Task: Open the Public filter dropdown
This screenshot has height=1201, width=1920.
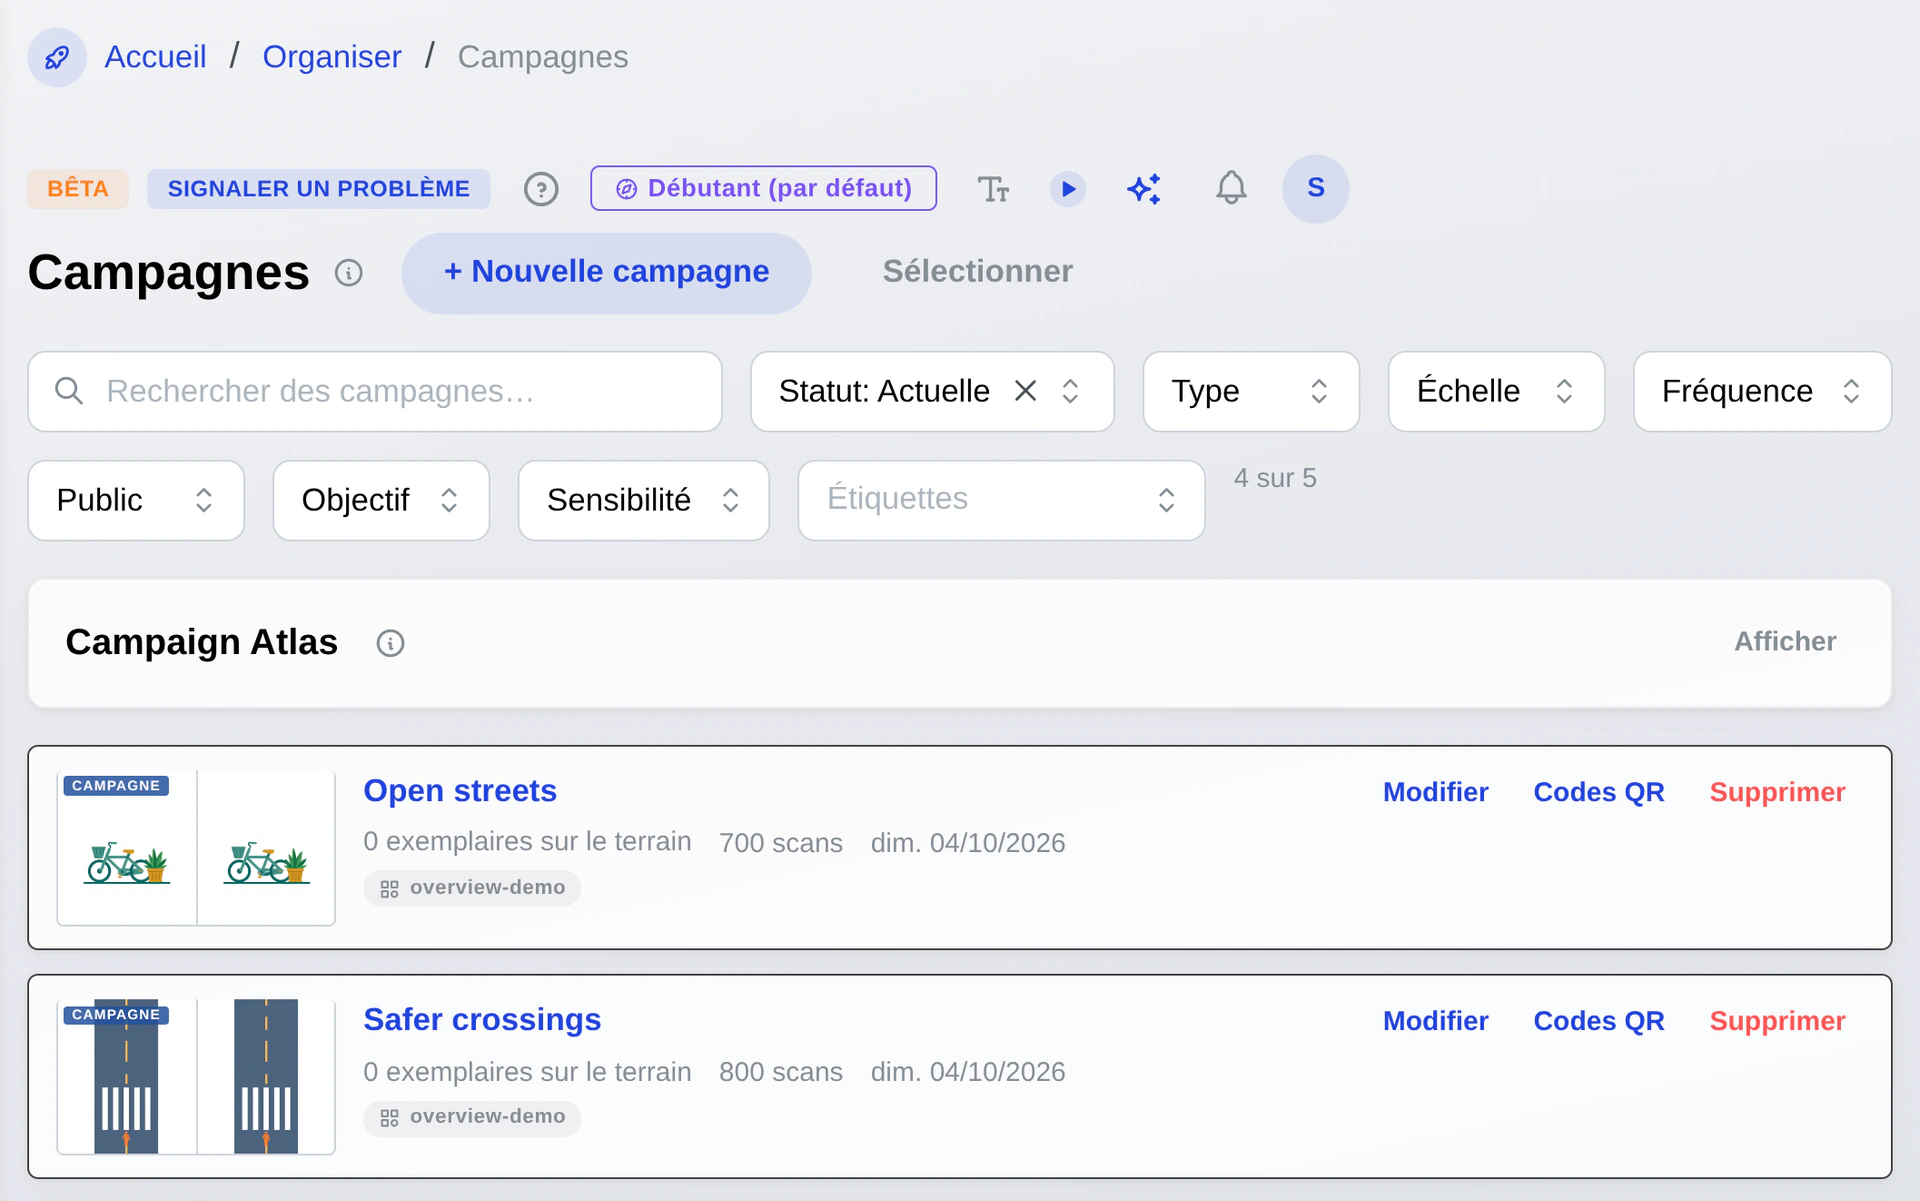Action: click(x=136, y=500)
